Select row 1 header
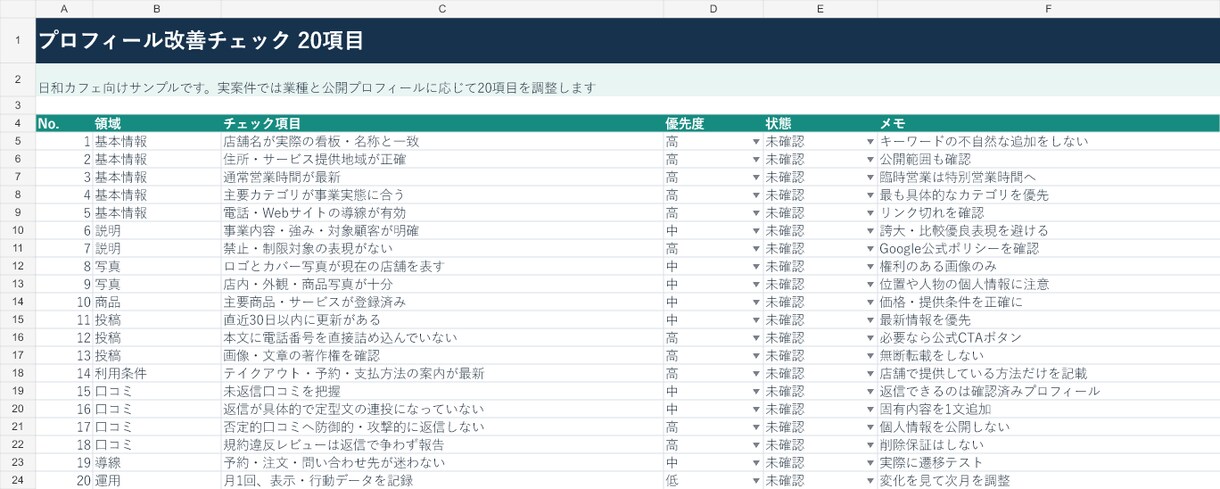Image resolution: width=1220 pixels, height=489 pixels. tap(17, 41)
